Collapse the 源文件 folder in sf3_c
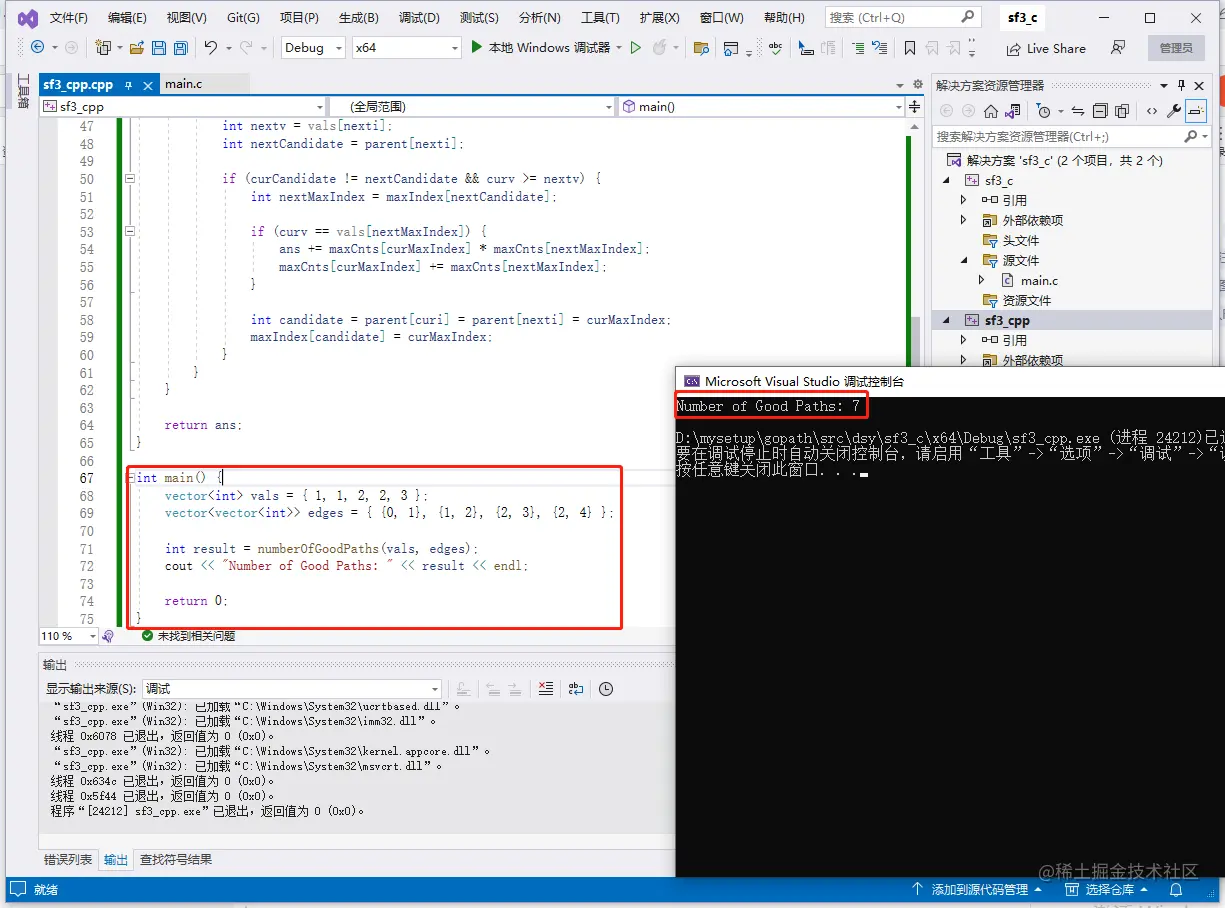 click(964, 260)
